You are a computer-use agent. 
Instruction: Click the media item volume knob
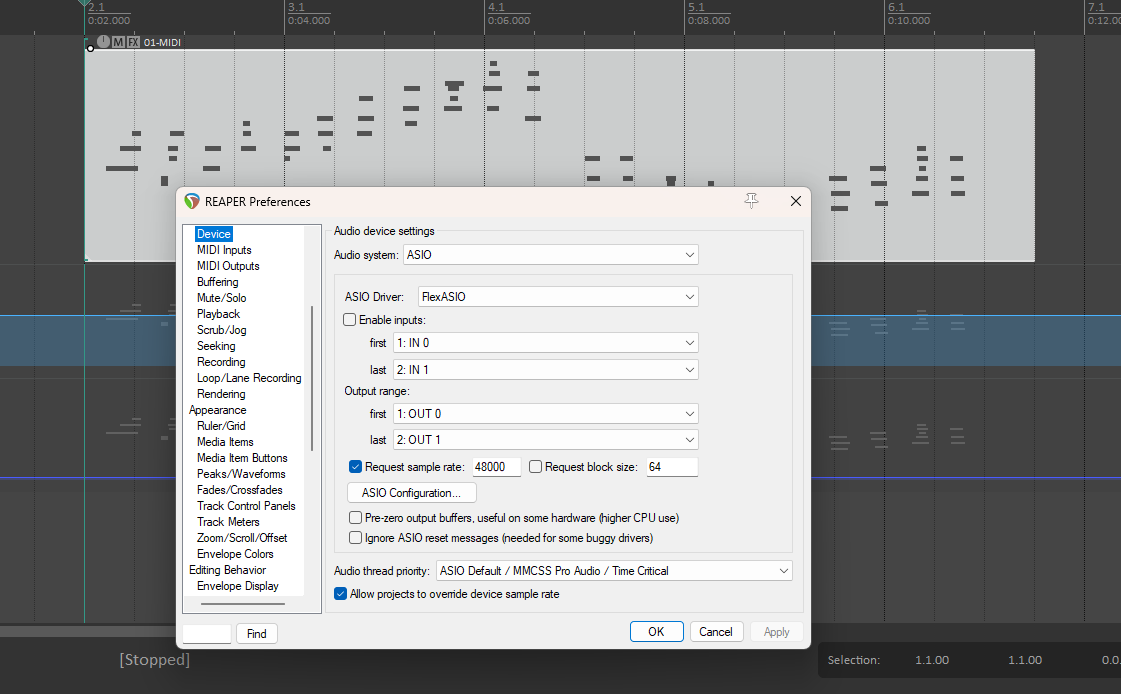tap(104, 42)
